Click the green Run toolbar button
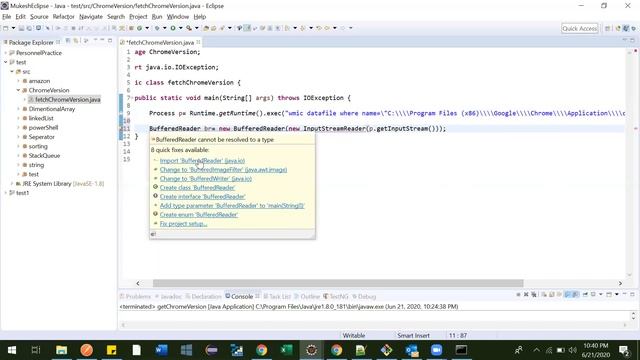The height and width of the screenshot is (360, 640). pyautogui.click(x=173, y=28)
